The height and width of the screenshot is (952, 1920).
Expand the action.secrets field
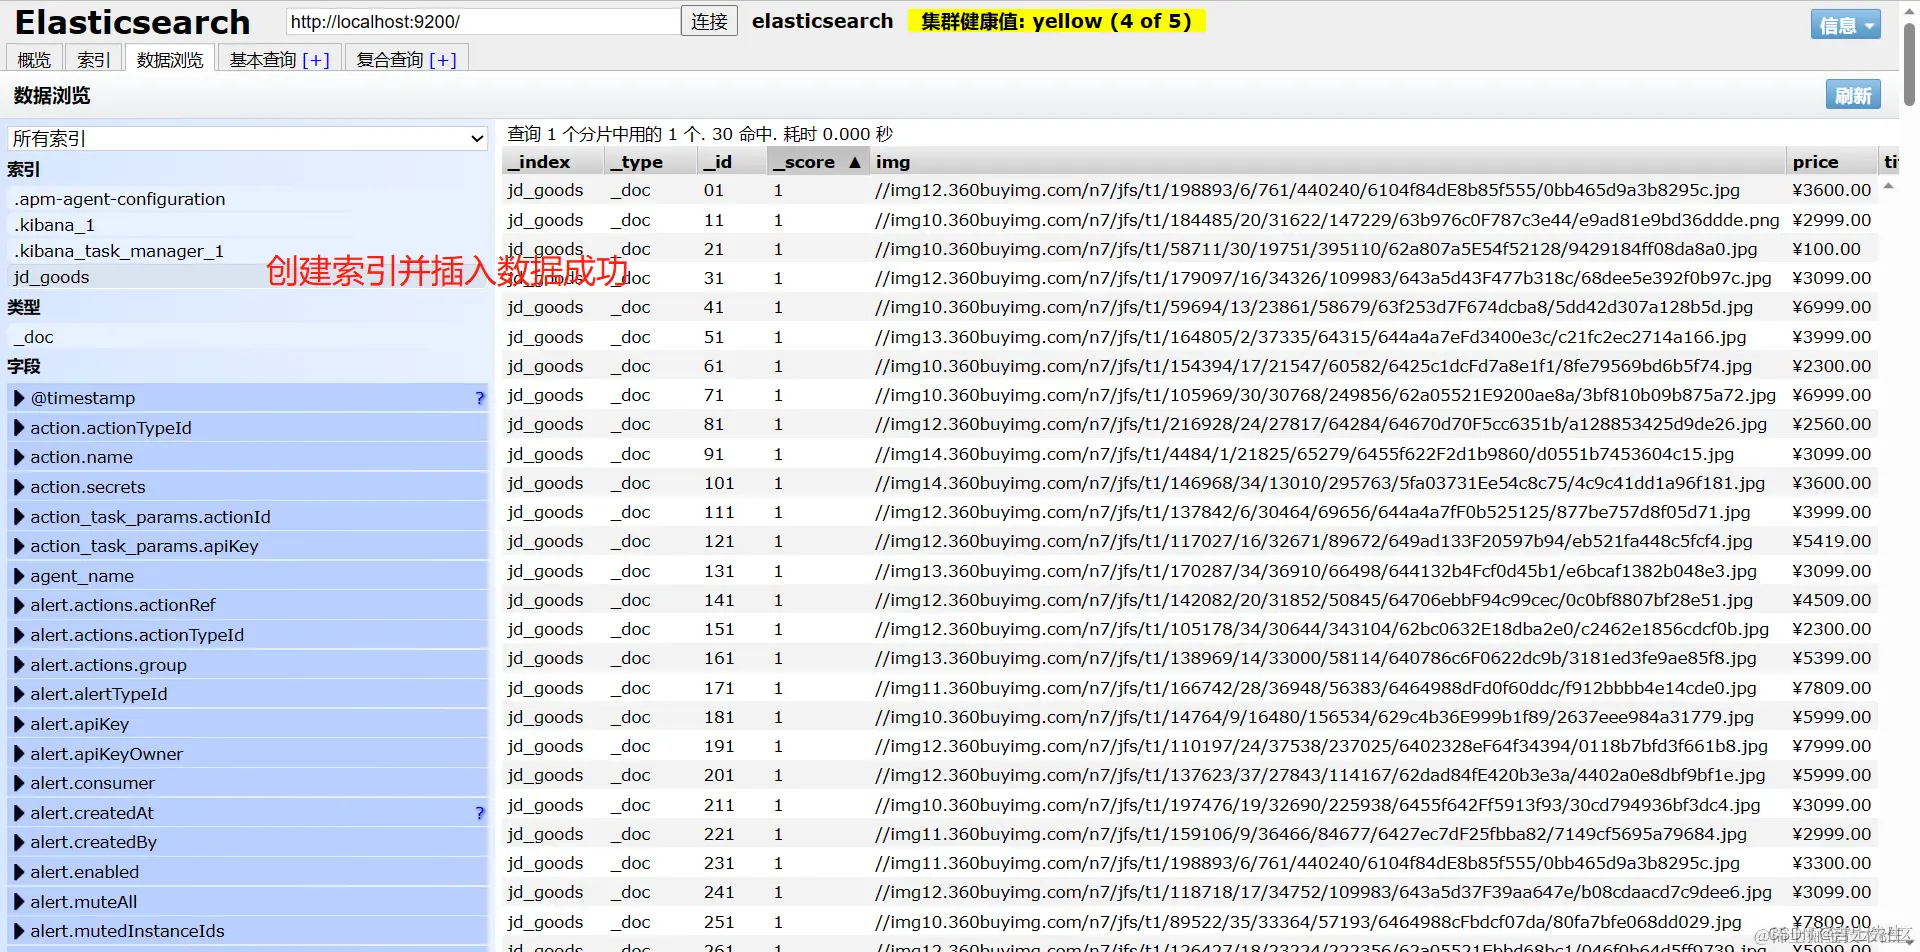(x=19, y=487)
